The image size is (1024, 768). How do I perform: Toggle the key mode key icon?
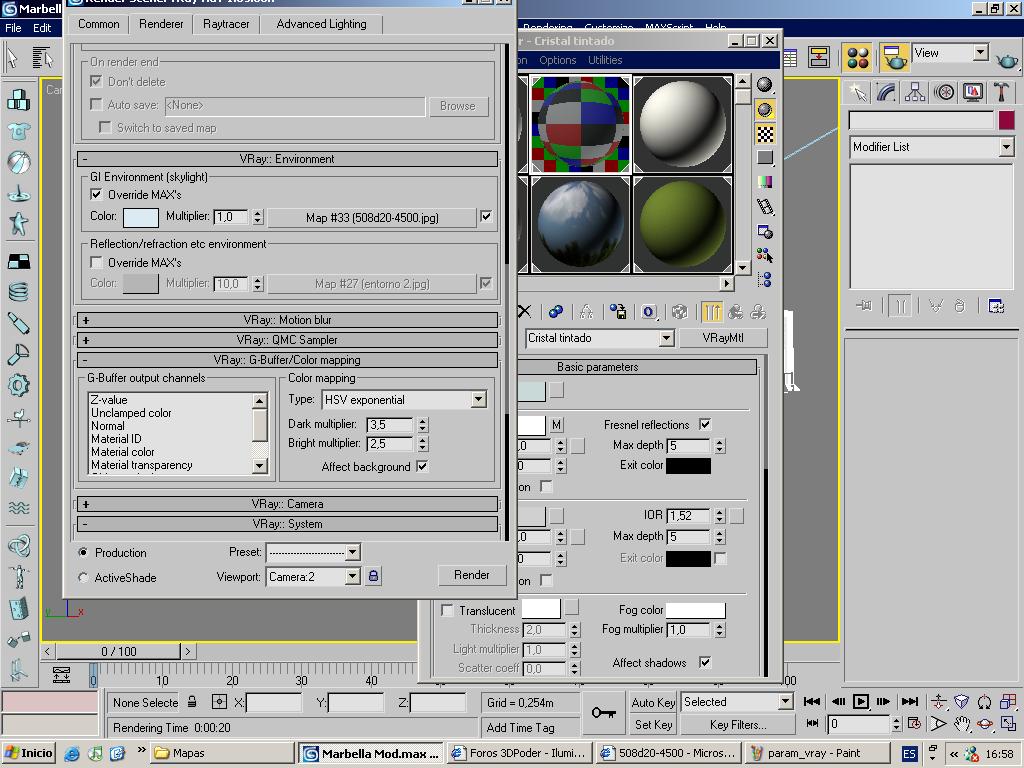[x=603, y=712]
